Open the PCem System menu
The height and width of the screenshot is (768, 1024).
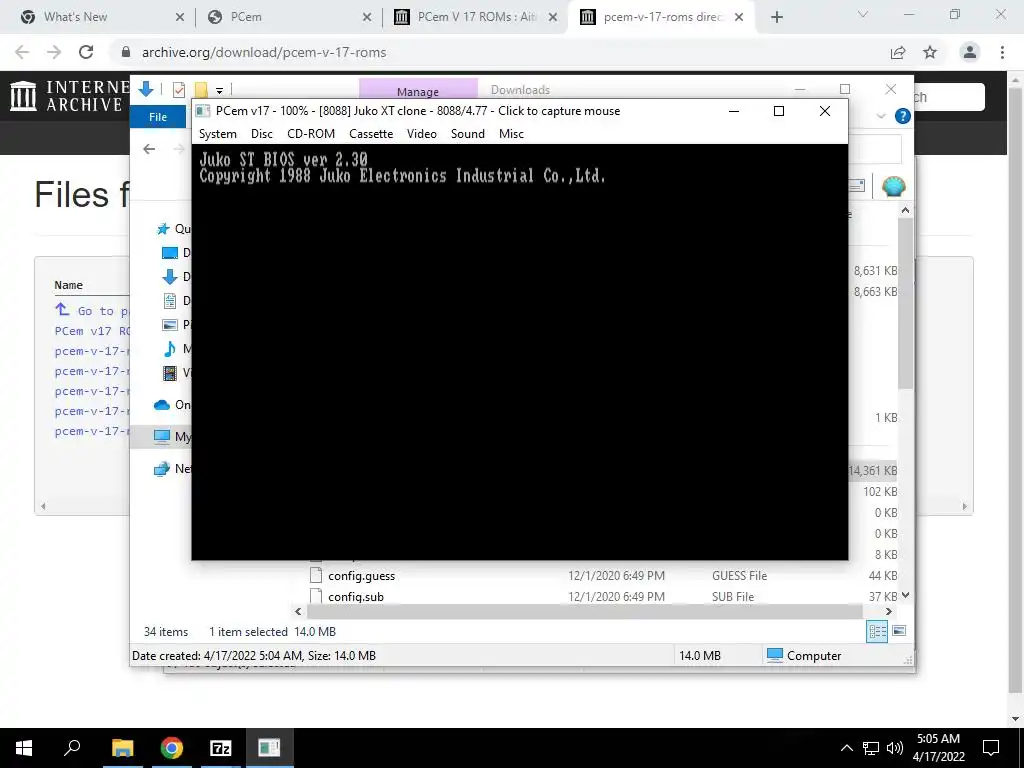pos(217,134)
